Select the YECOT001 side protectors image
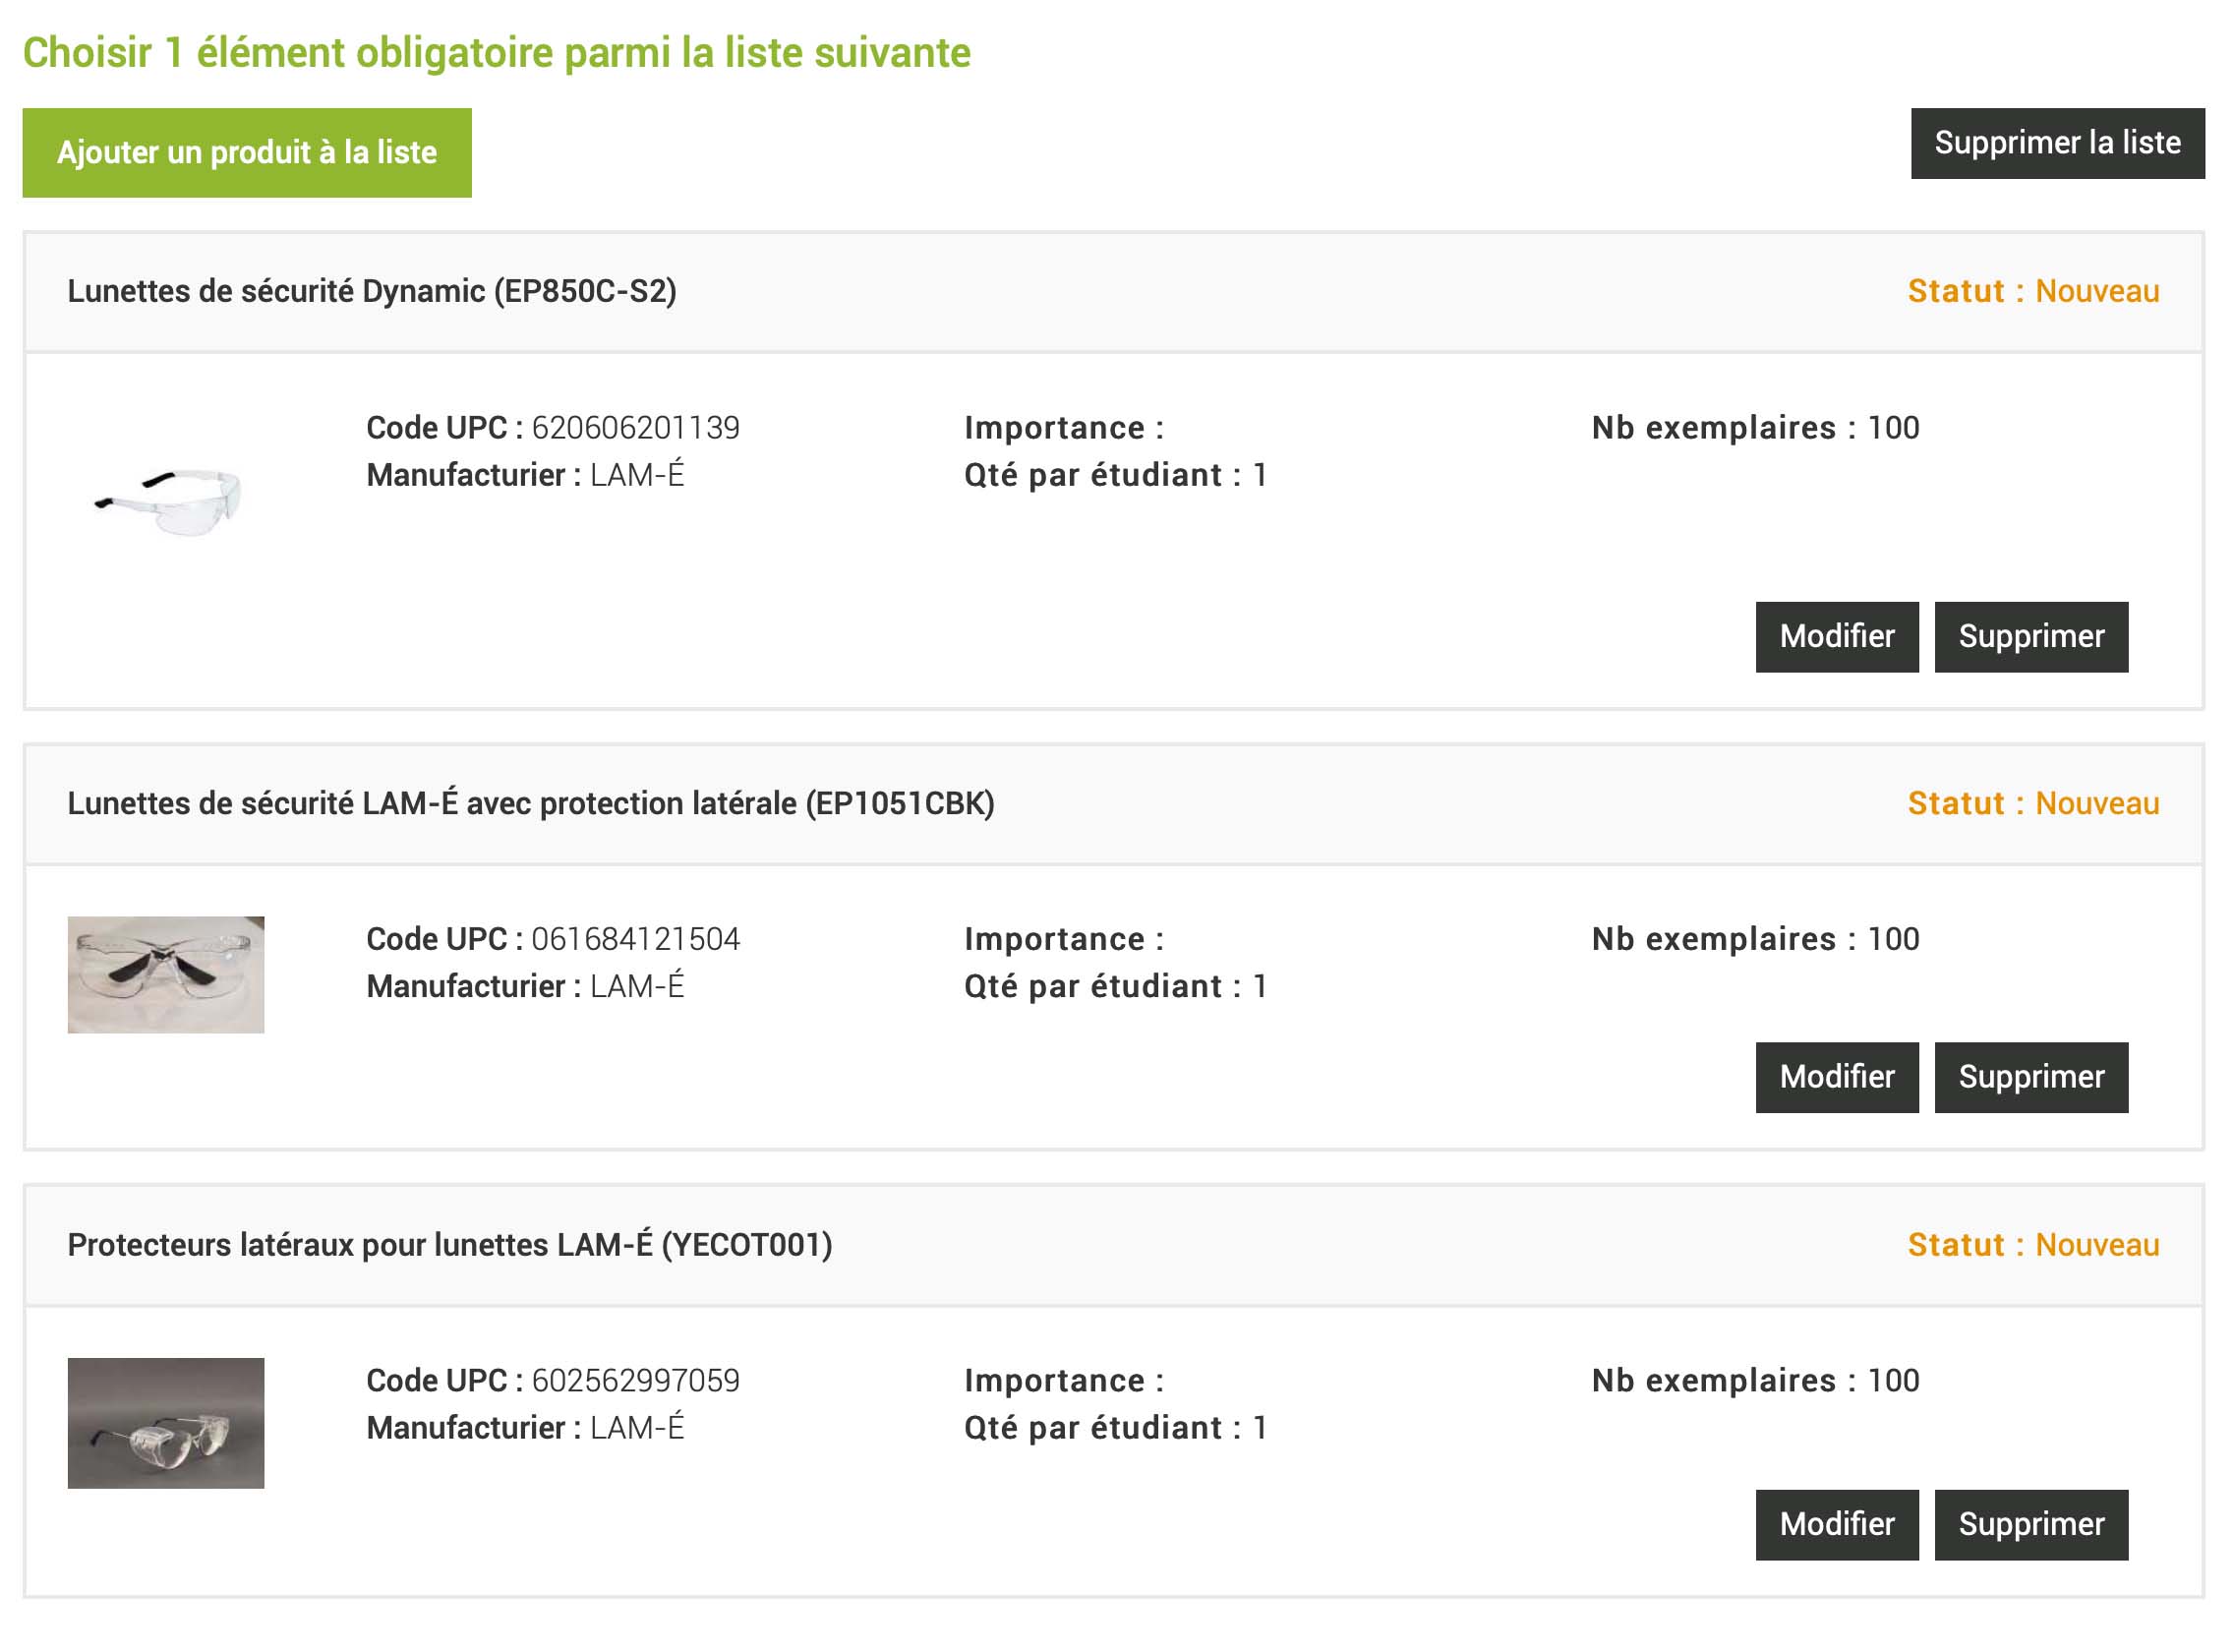The image size is (2234, 1652). 166,1423
